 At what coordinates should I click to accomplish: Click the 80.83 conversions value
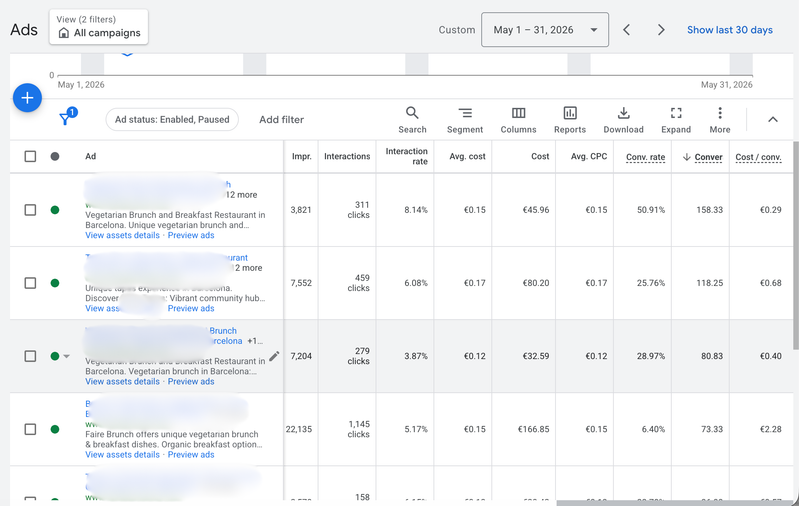pos(712,356)
